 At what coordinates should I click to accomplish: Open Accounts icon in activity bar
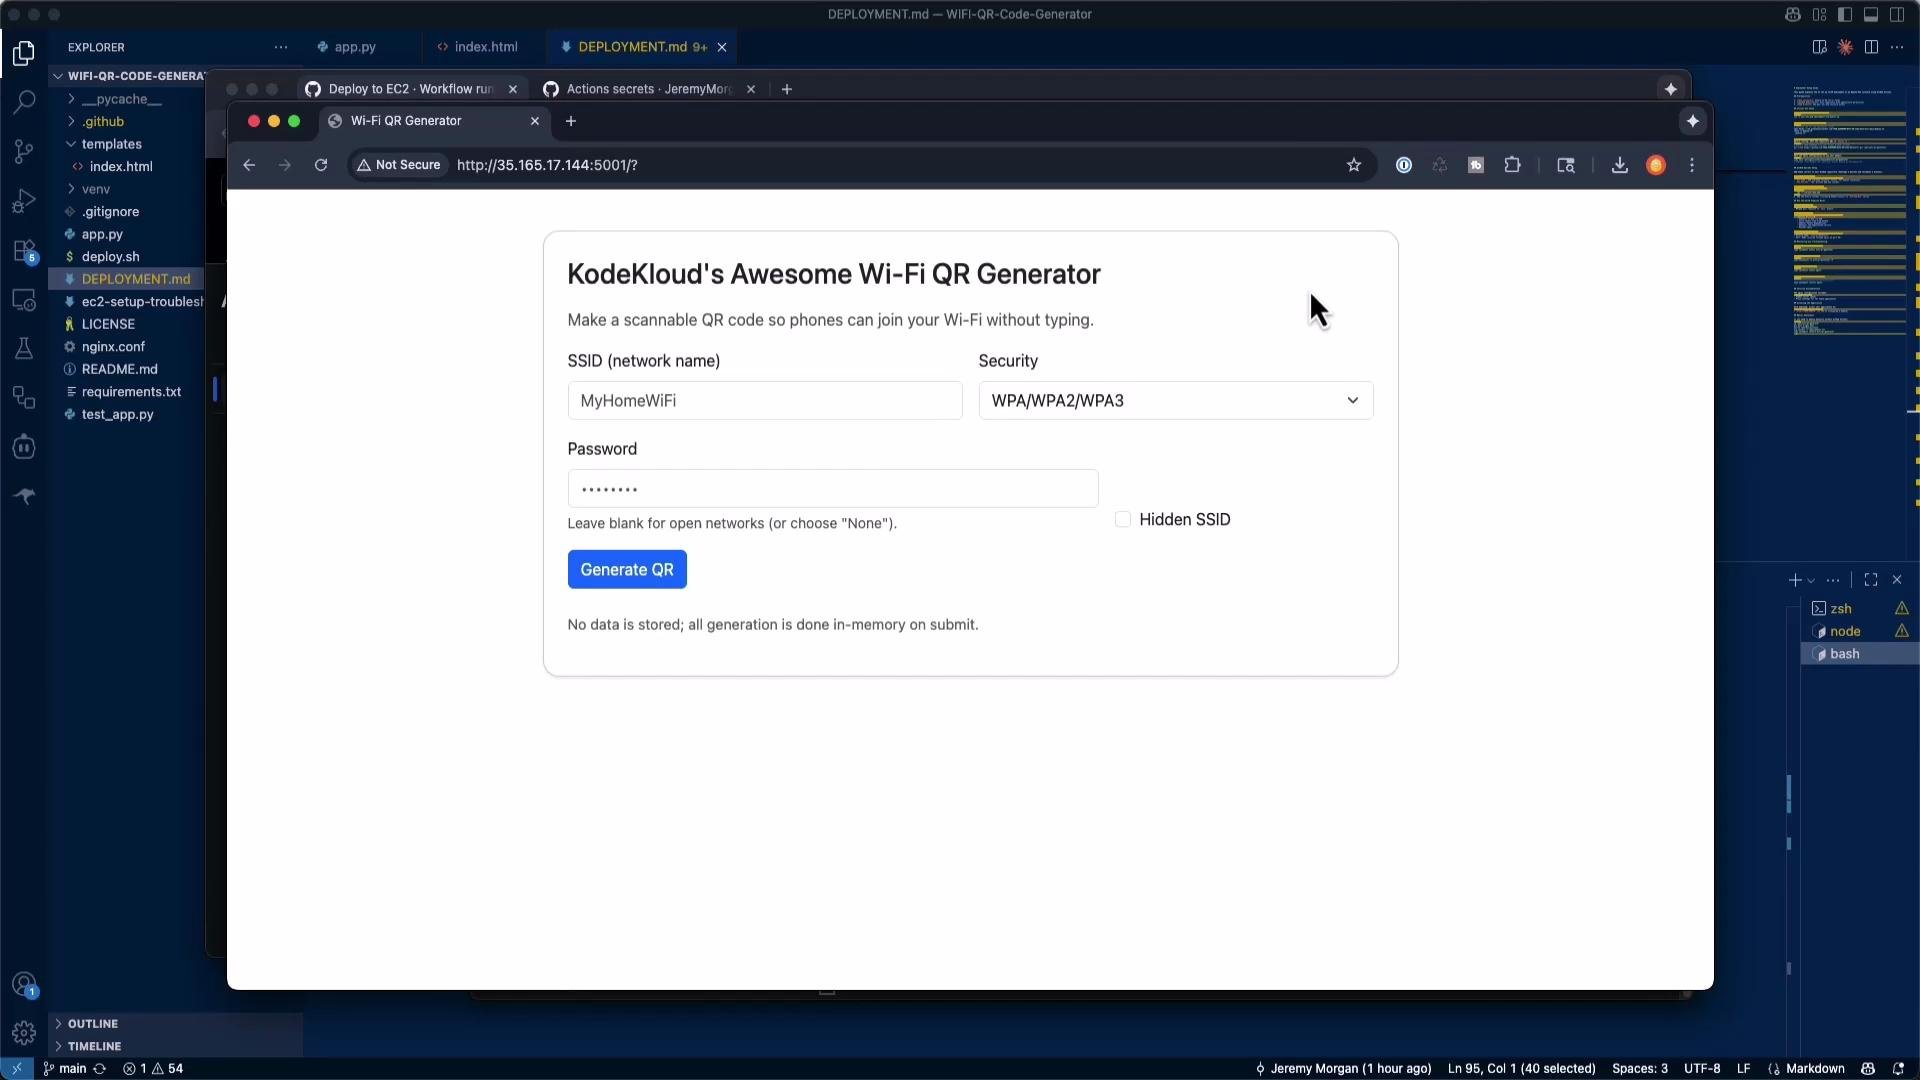click(24, 985)
